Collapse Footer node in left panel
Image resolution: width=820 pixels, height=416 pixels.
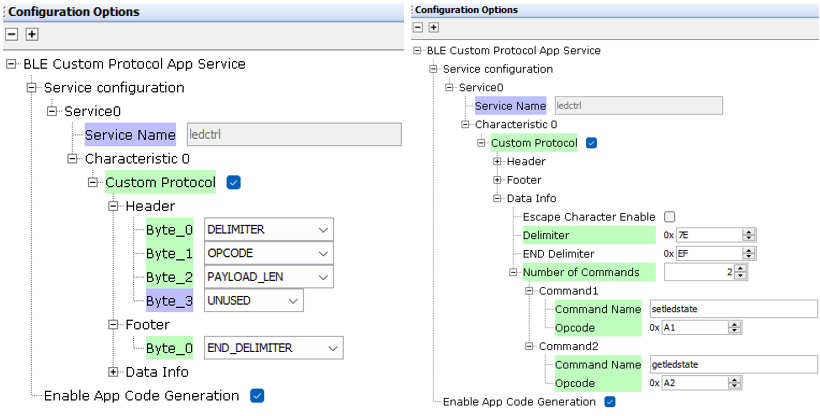113,325
